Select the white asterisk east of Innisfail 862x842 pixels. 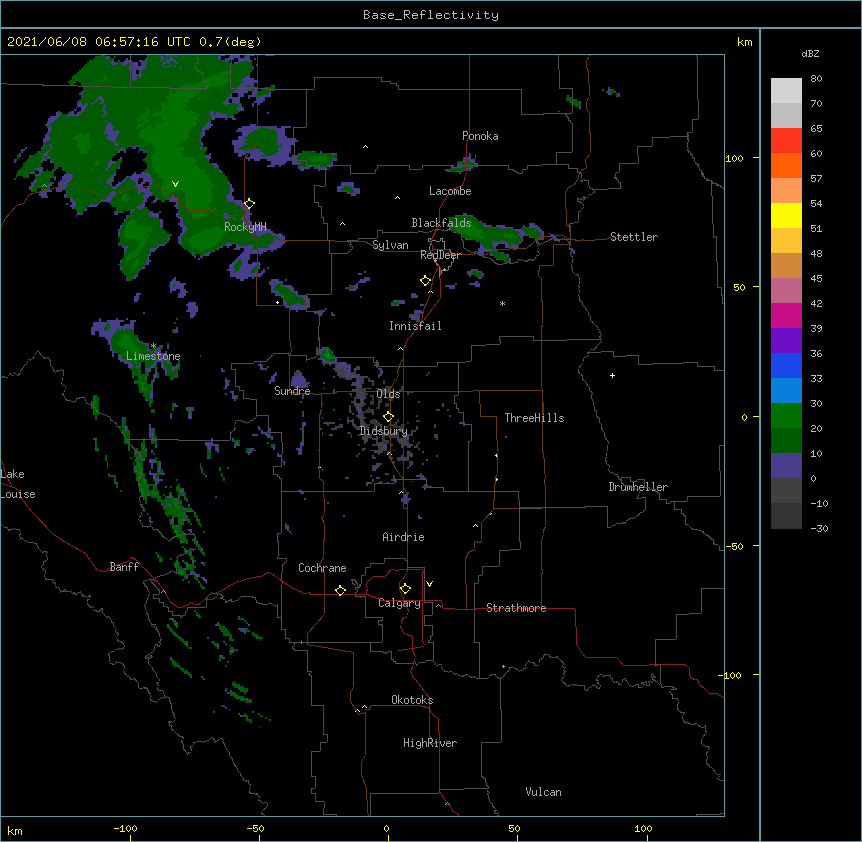tap(502, 303)
